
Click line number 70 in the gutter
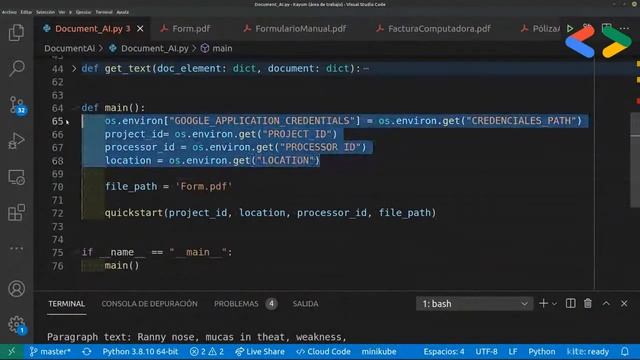point(58,187)
